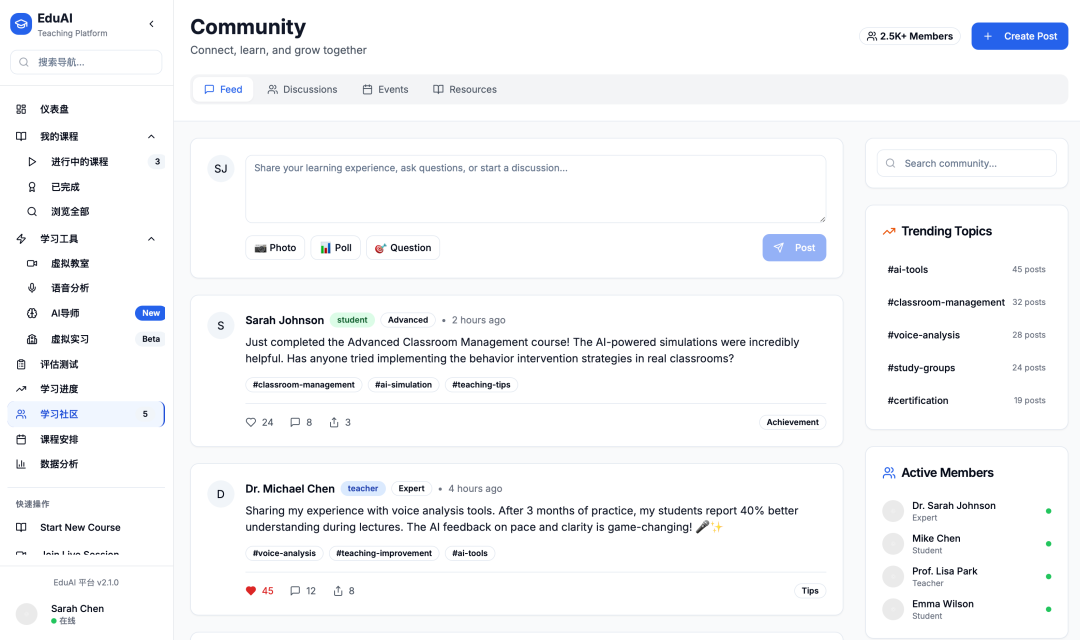This screenshot has width=1080, height=640.
Task: Click the EduAI graduation cap logo
Action: [x=21, y=24]
